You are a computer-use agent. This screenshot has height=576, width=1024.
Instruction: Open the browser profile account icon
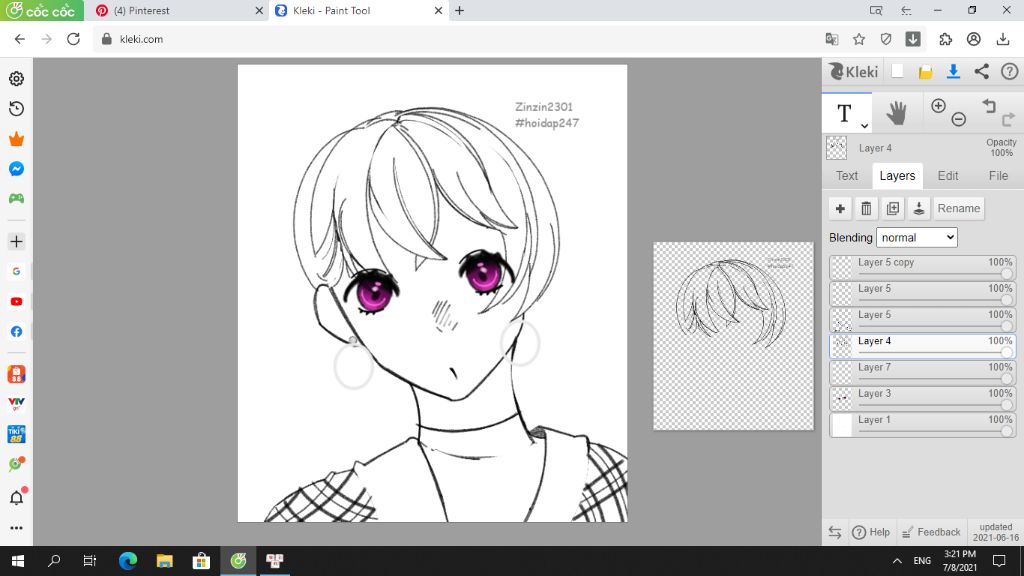[x=974, y=39]
